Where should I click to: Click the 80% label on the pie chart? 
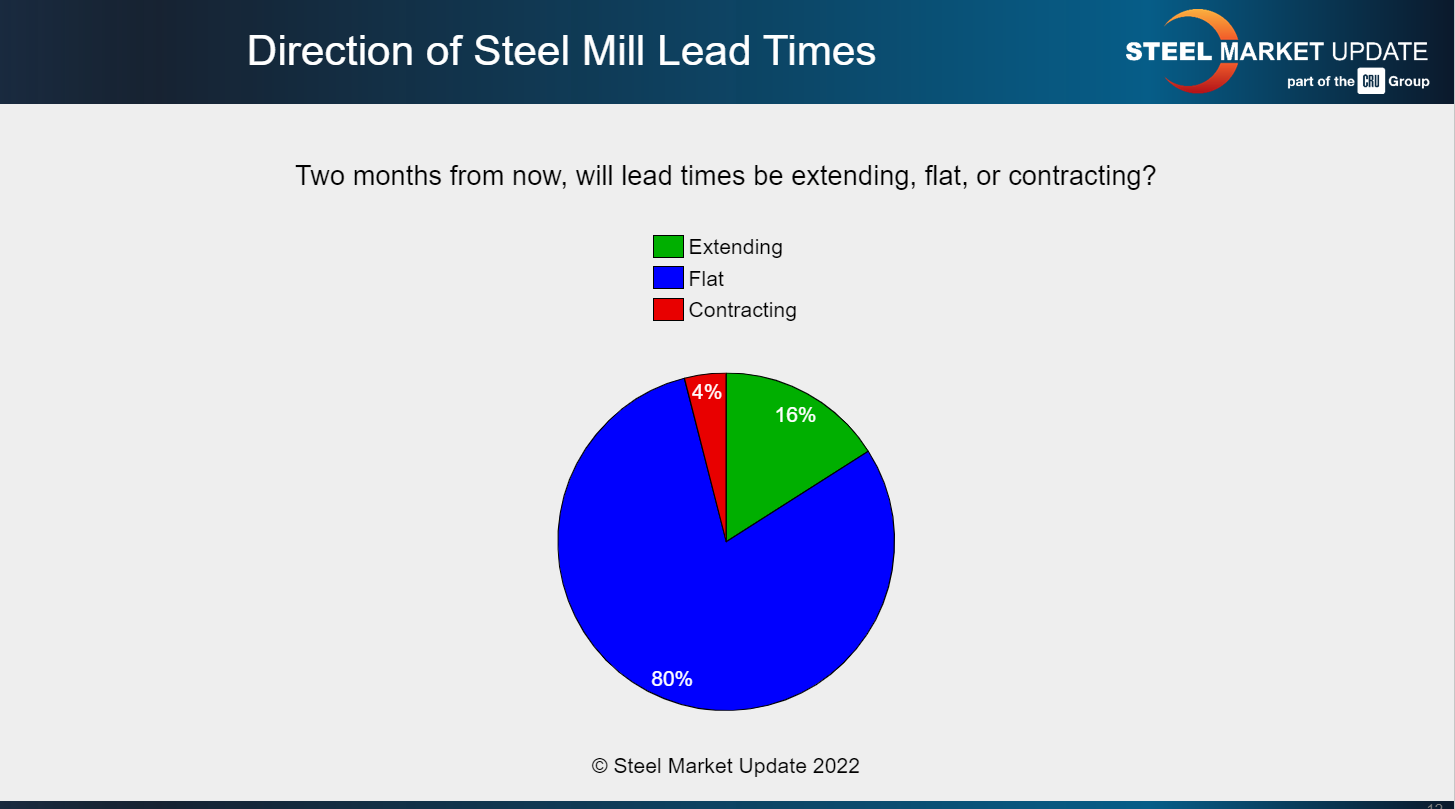(672, 679)
